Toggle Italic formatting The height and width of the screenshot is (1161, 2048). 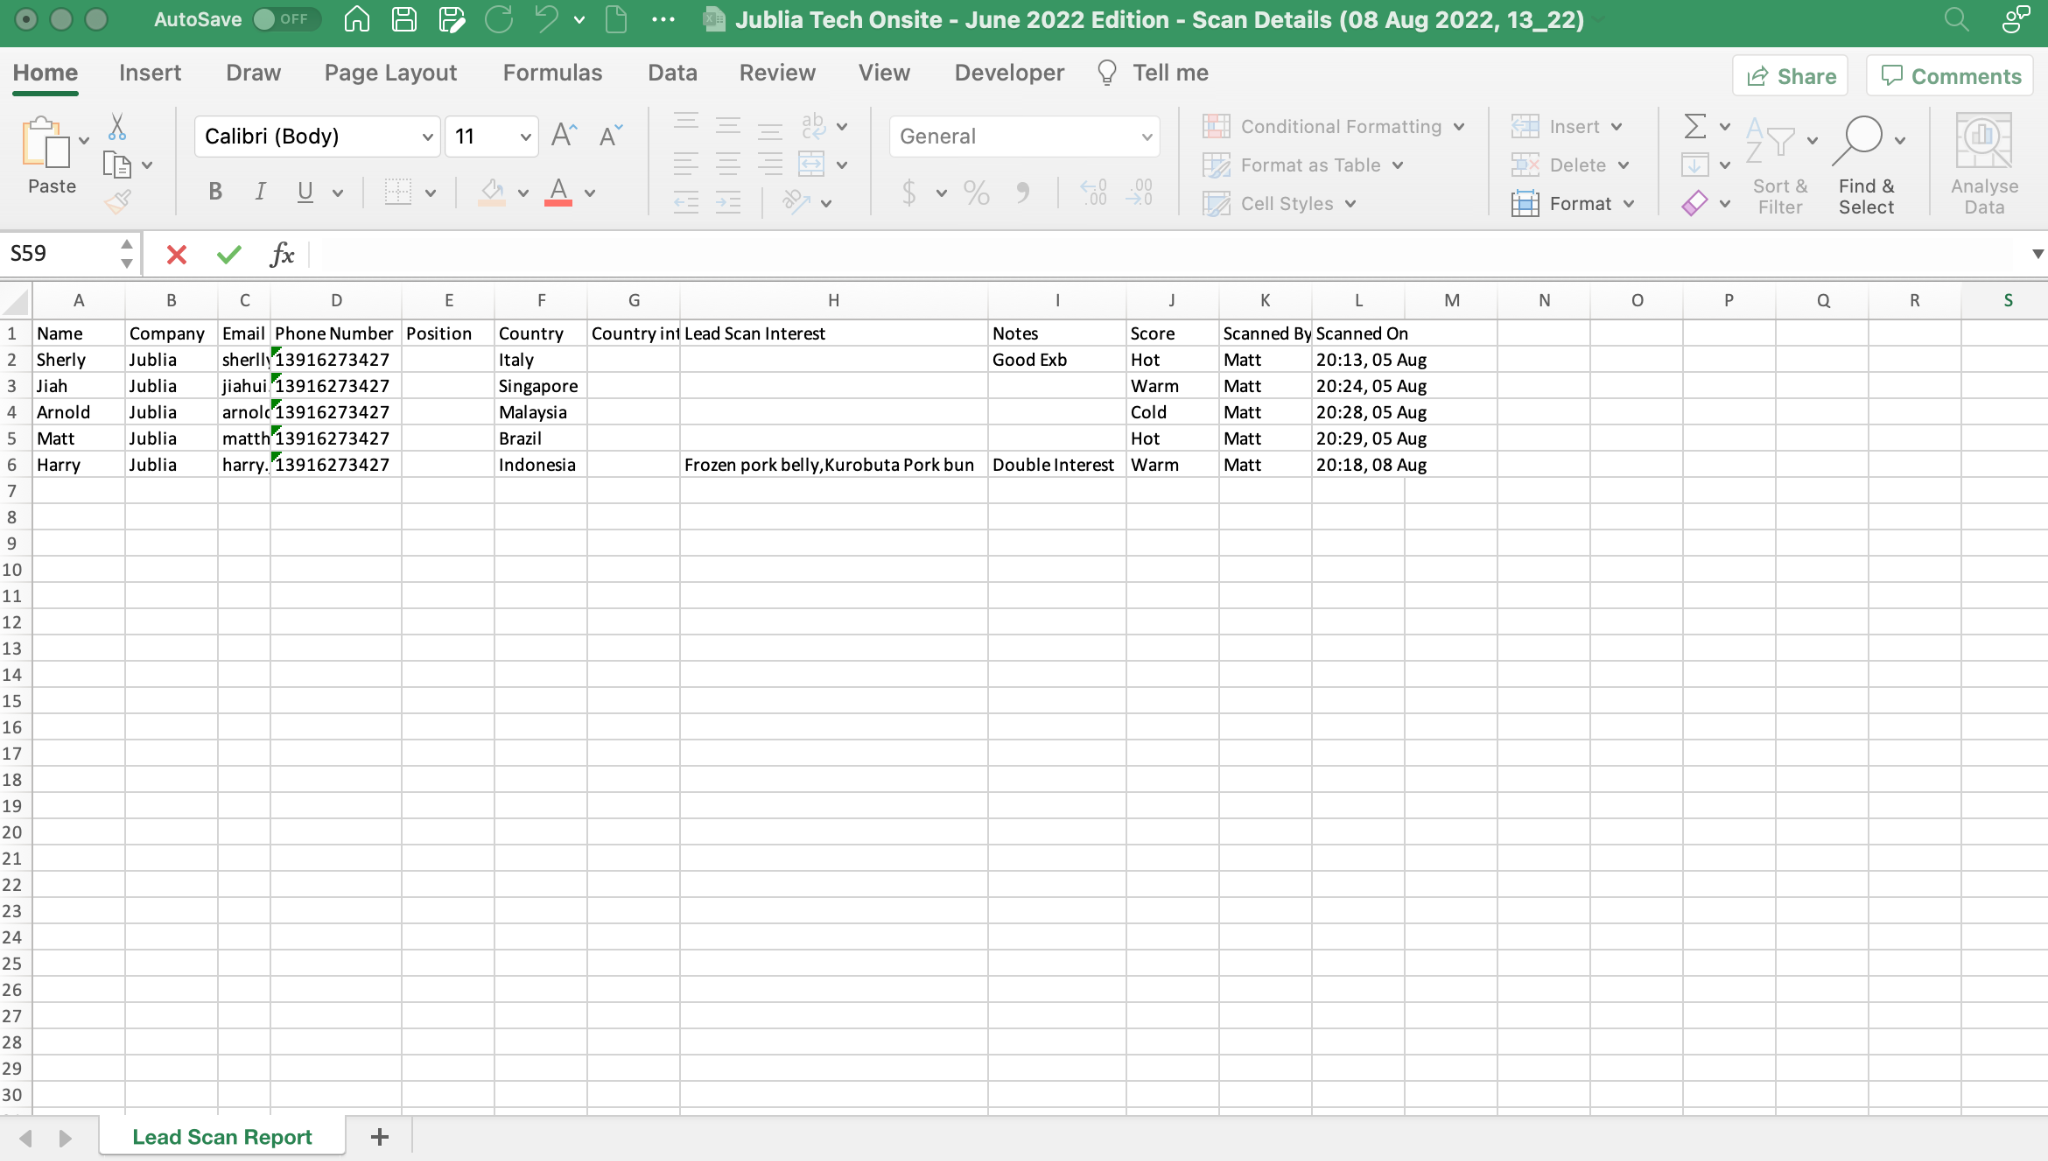click(260, 192)
